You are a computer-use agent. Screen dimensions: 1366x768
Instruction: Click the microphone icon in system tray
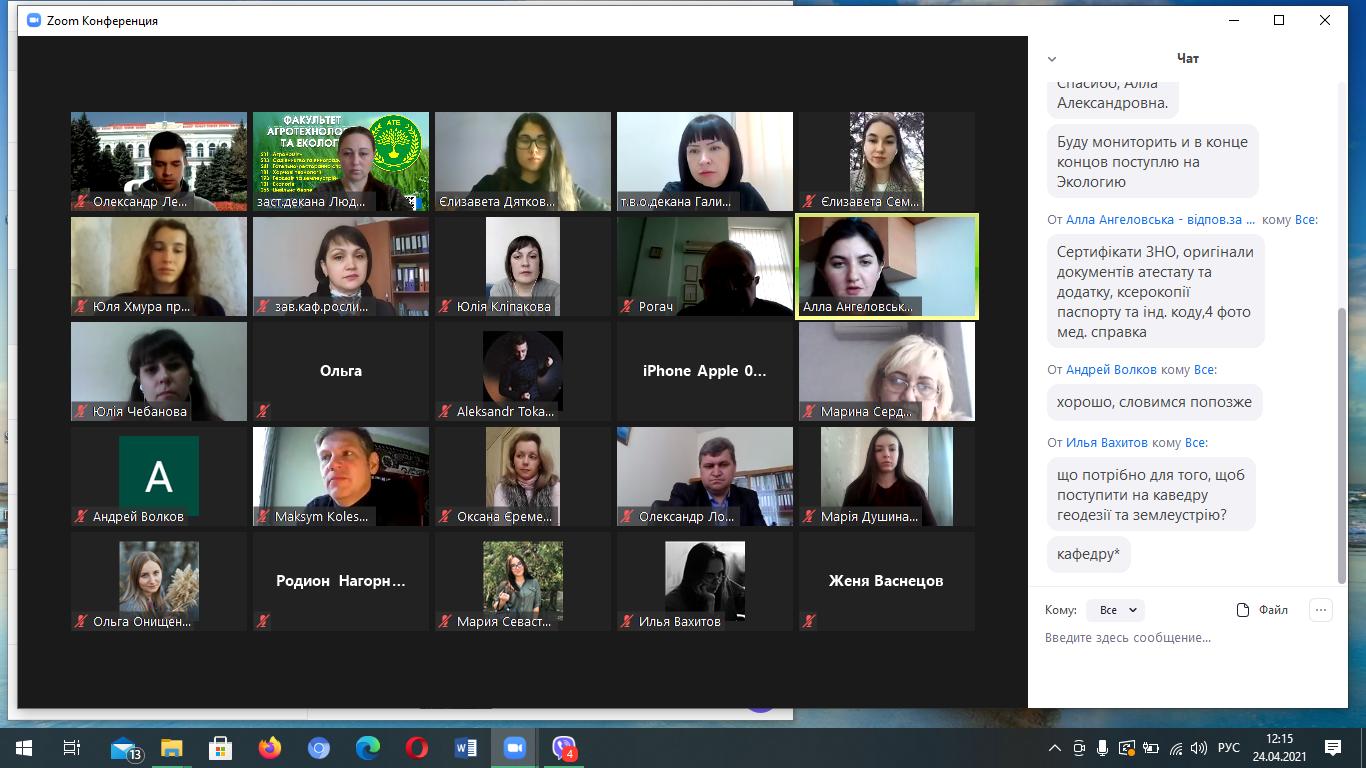[x=1103, y=748]
